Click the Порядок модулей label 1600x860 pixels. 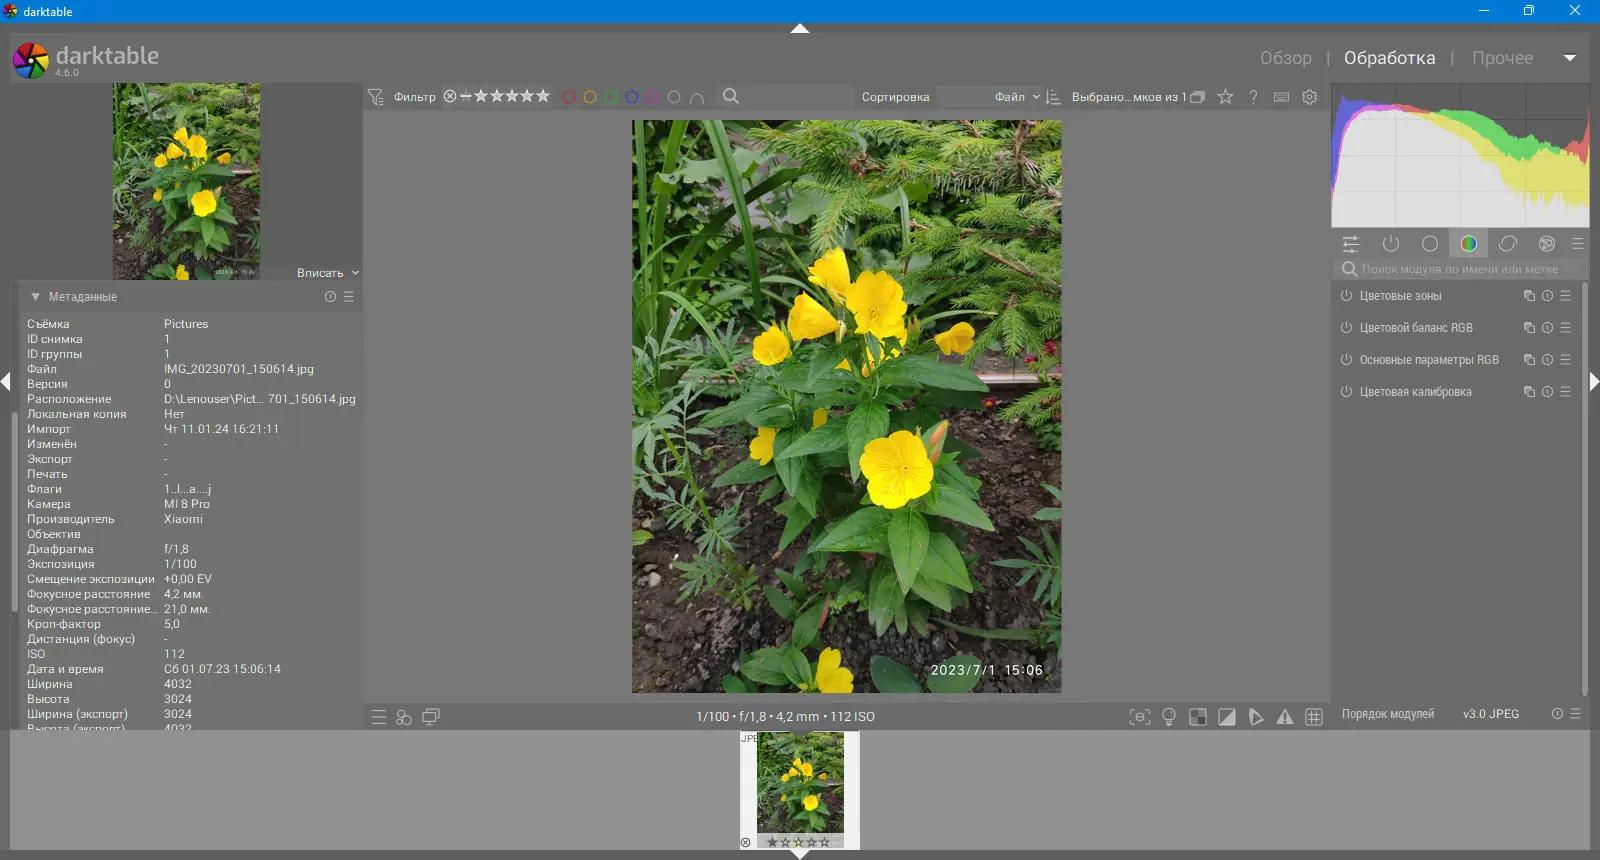pos(1388,714)
